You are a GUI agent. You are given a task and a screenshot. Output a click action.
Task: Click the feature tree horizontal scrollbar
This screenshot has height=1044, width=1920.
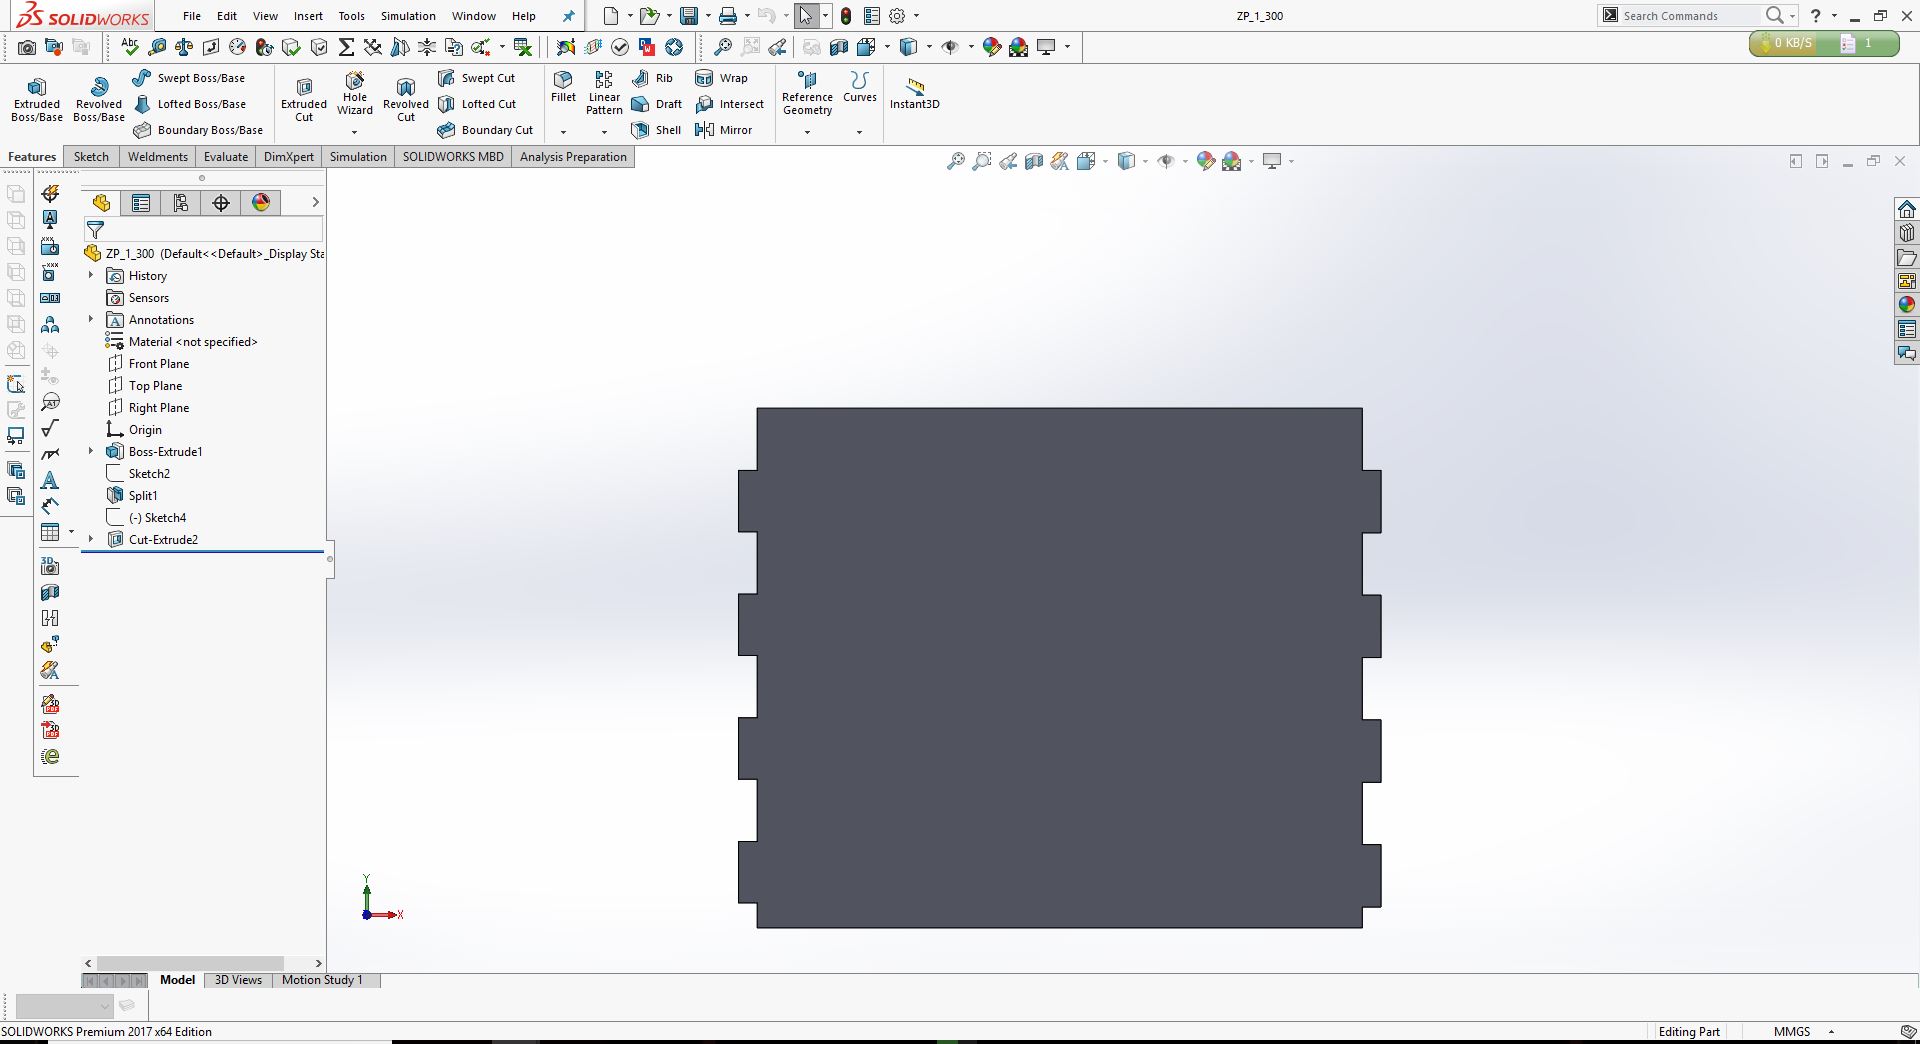190,963
